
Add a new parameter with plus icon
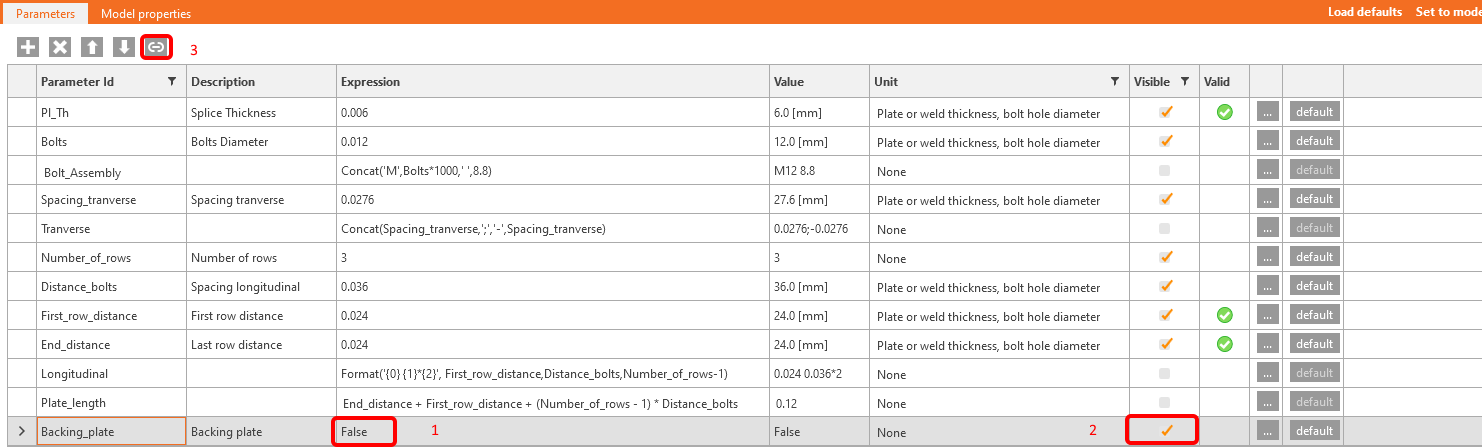(x=28, y=47)
